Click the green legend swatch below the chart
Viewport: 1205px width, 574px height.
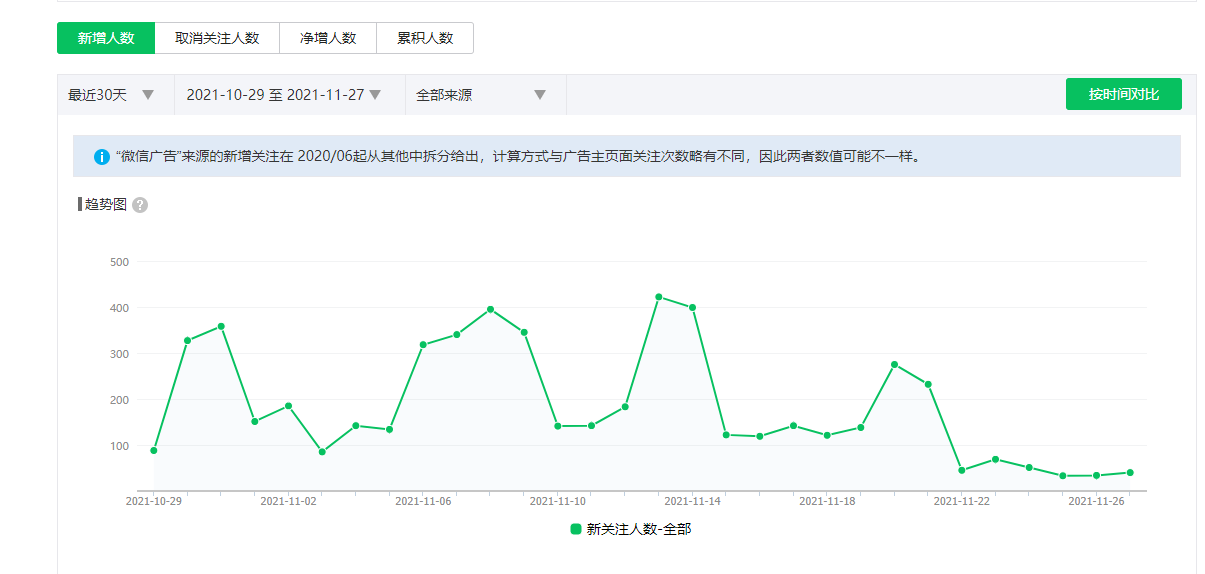click(x=576, y=529)
